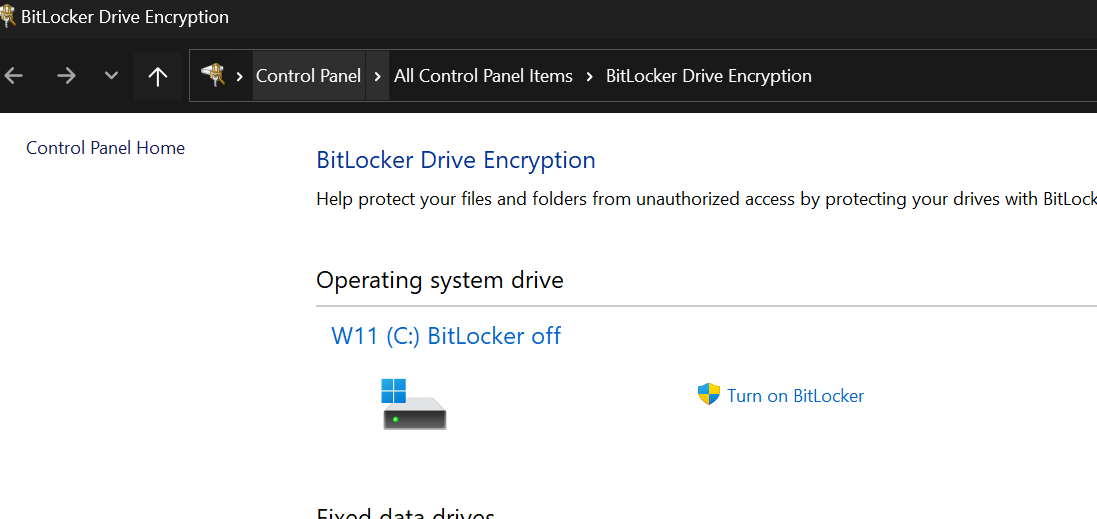The height and width of the screenshot is (519, 1097).
Task: Go forward using the right arrow
Action: pyautogui.click(x=66, y=76)
